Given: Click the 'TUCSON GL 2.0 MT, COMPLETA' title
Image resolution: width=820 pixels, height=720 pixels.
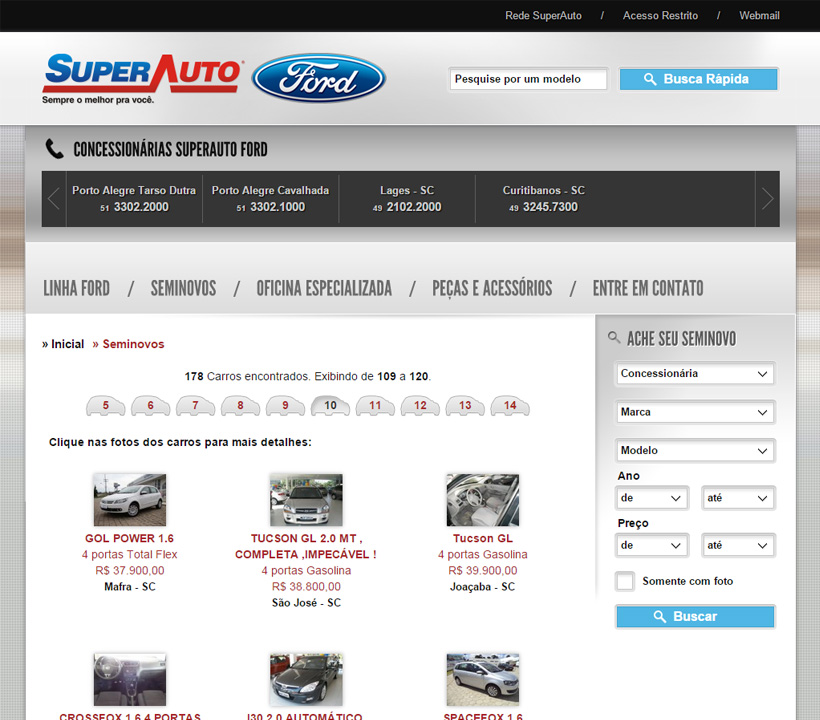Looking at the screenshot, I should [x=306, y=546].
